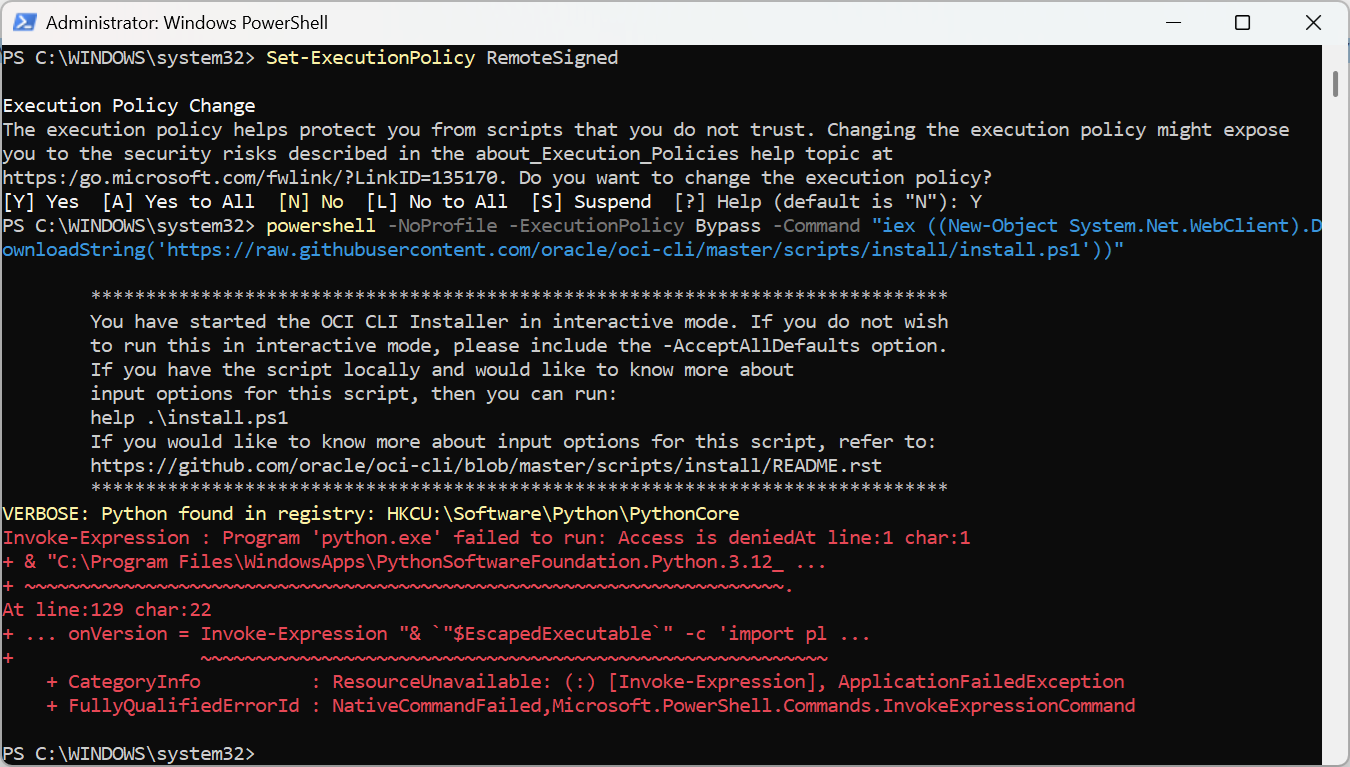Click the github.com README.rst URL

(486, 466)
